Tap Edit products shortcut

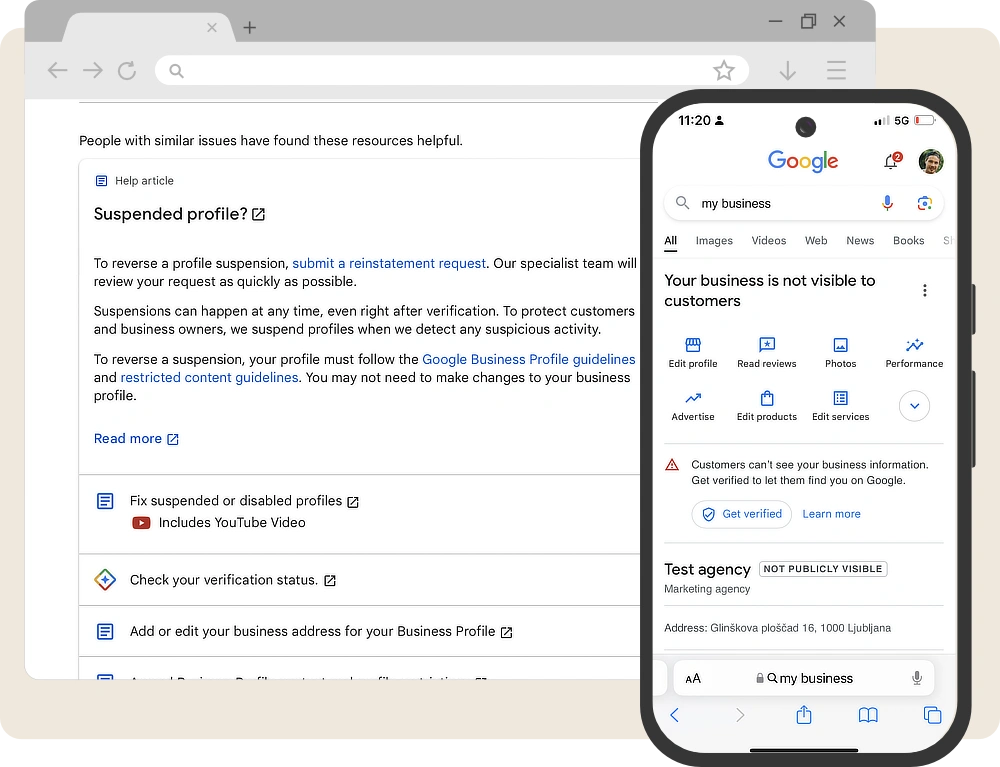(767, 406)
